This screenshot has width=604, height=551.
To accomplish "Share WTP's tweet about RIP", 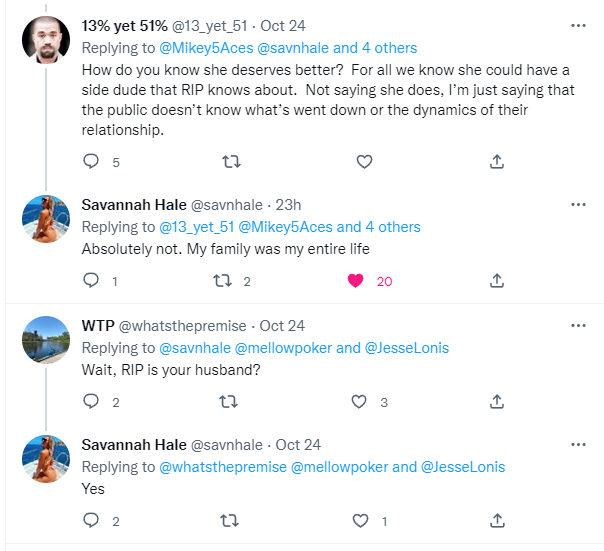I will [x=497, y=402].
